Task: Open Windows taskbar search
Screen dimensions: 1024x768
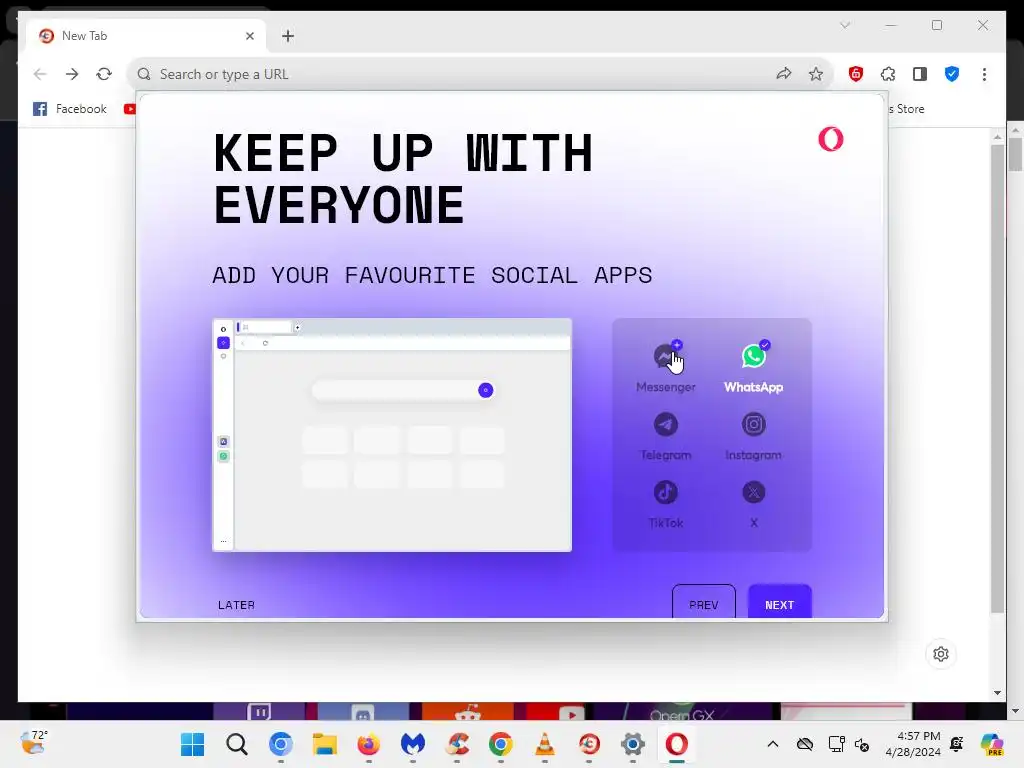Action: [236, 744]
